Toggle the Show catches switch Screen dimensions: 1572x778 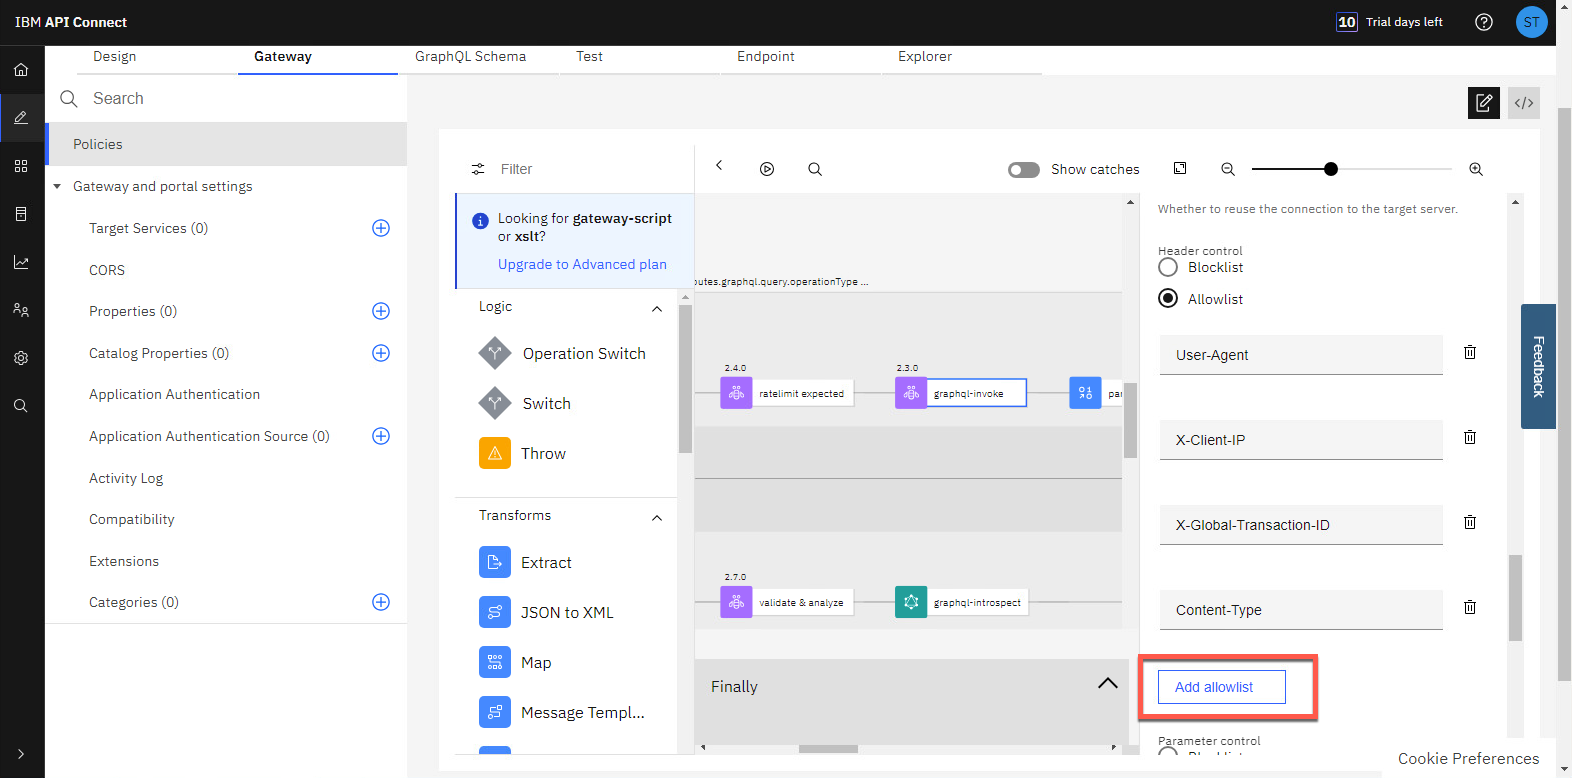click(x=1023, y=170)
